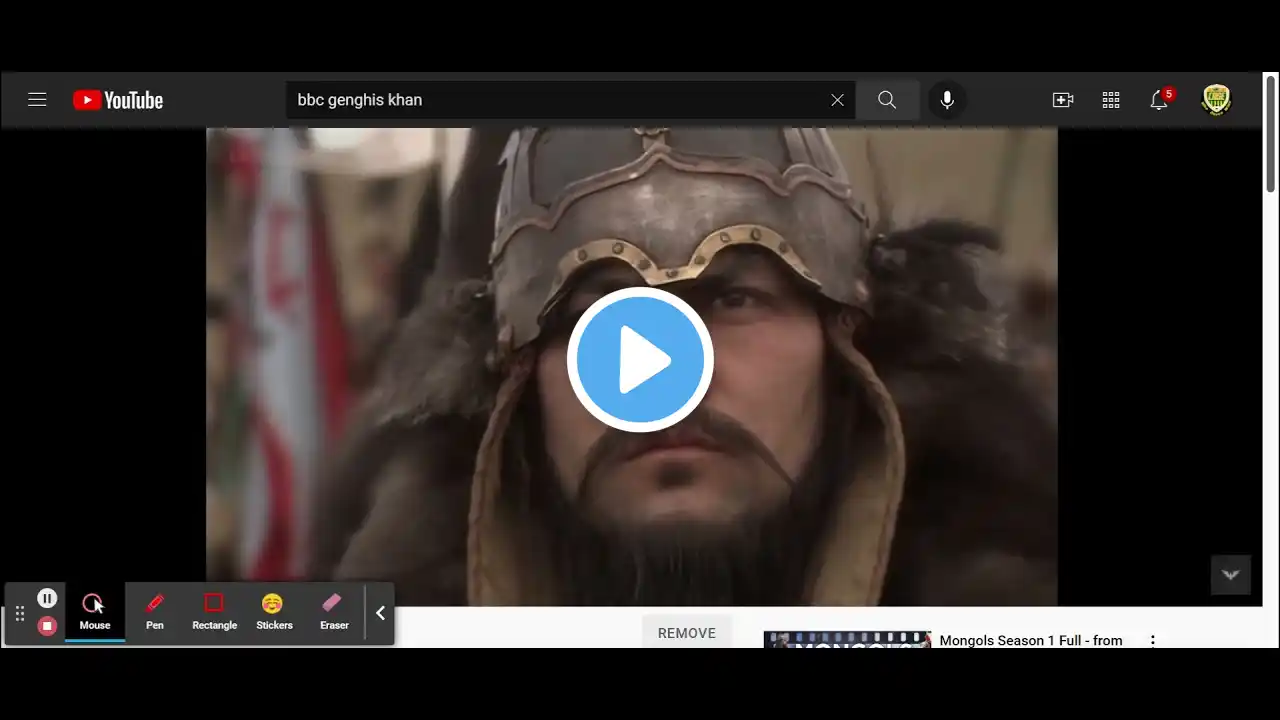This screenshot has height=720, width=1280.
Task: Submit search with the magnifier button
Action: [x=887, y=100]
